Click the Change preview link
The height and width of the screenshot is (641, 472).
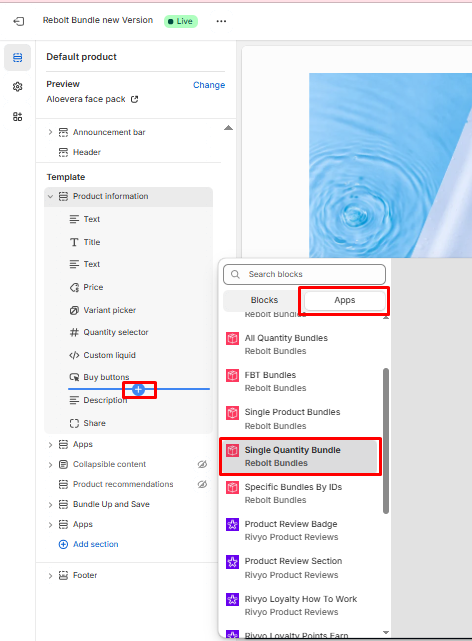209,85
